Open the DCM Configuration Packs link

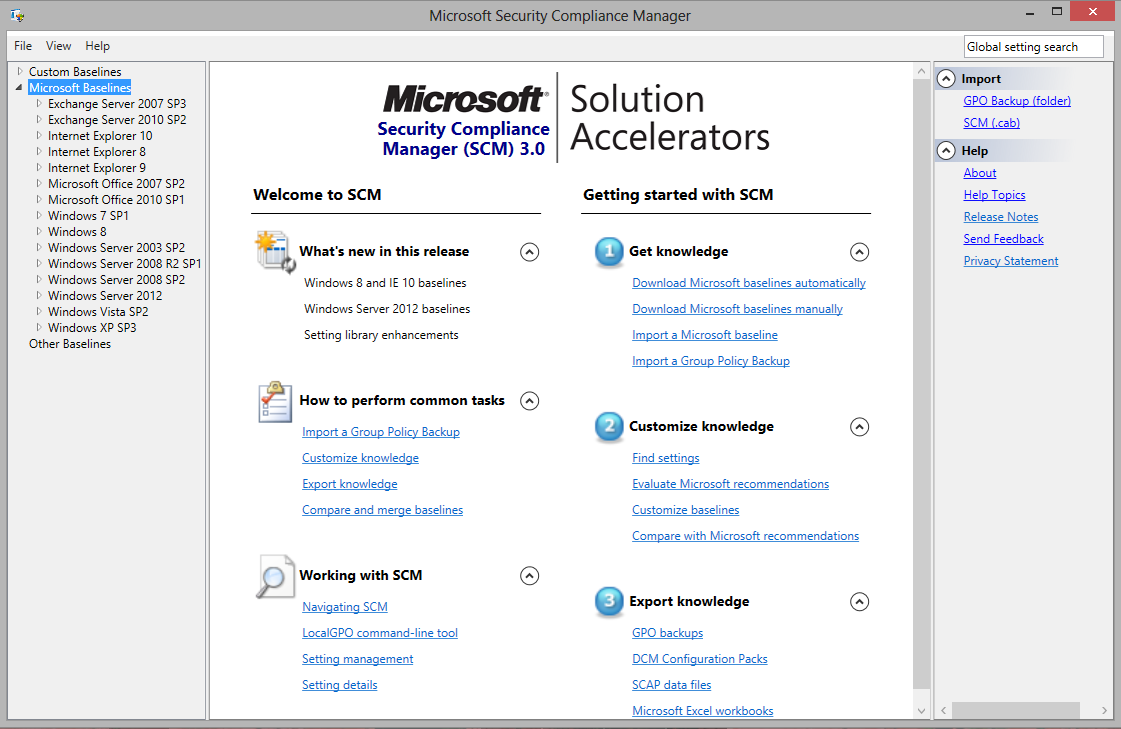click(699, 658)
